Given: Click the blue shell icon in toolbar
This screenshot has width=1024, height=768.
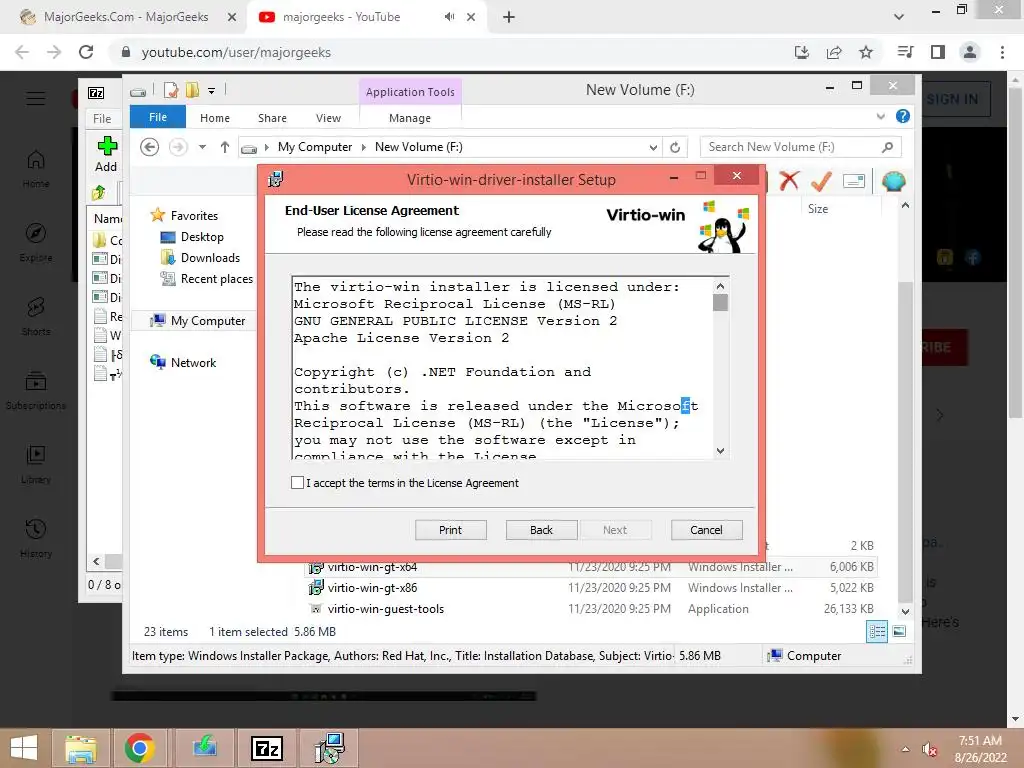Looking at the screenshot, I should click(x=893, y=181).
